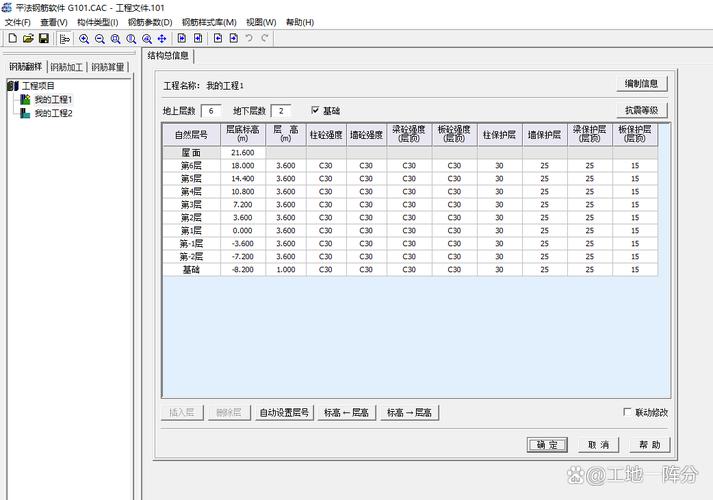Click the zoom window magnifier icon

(x=115, y=39)
